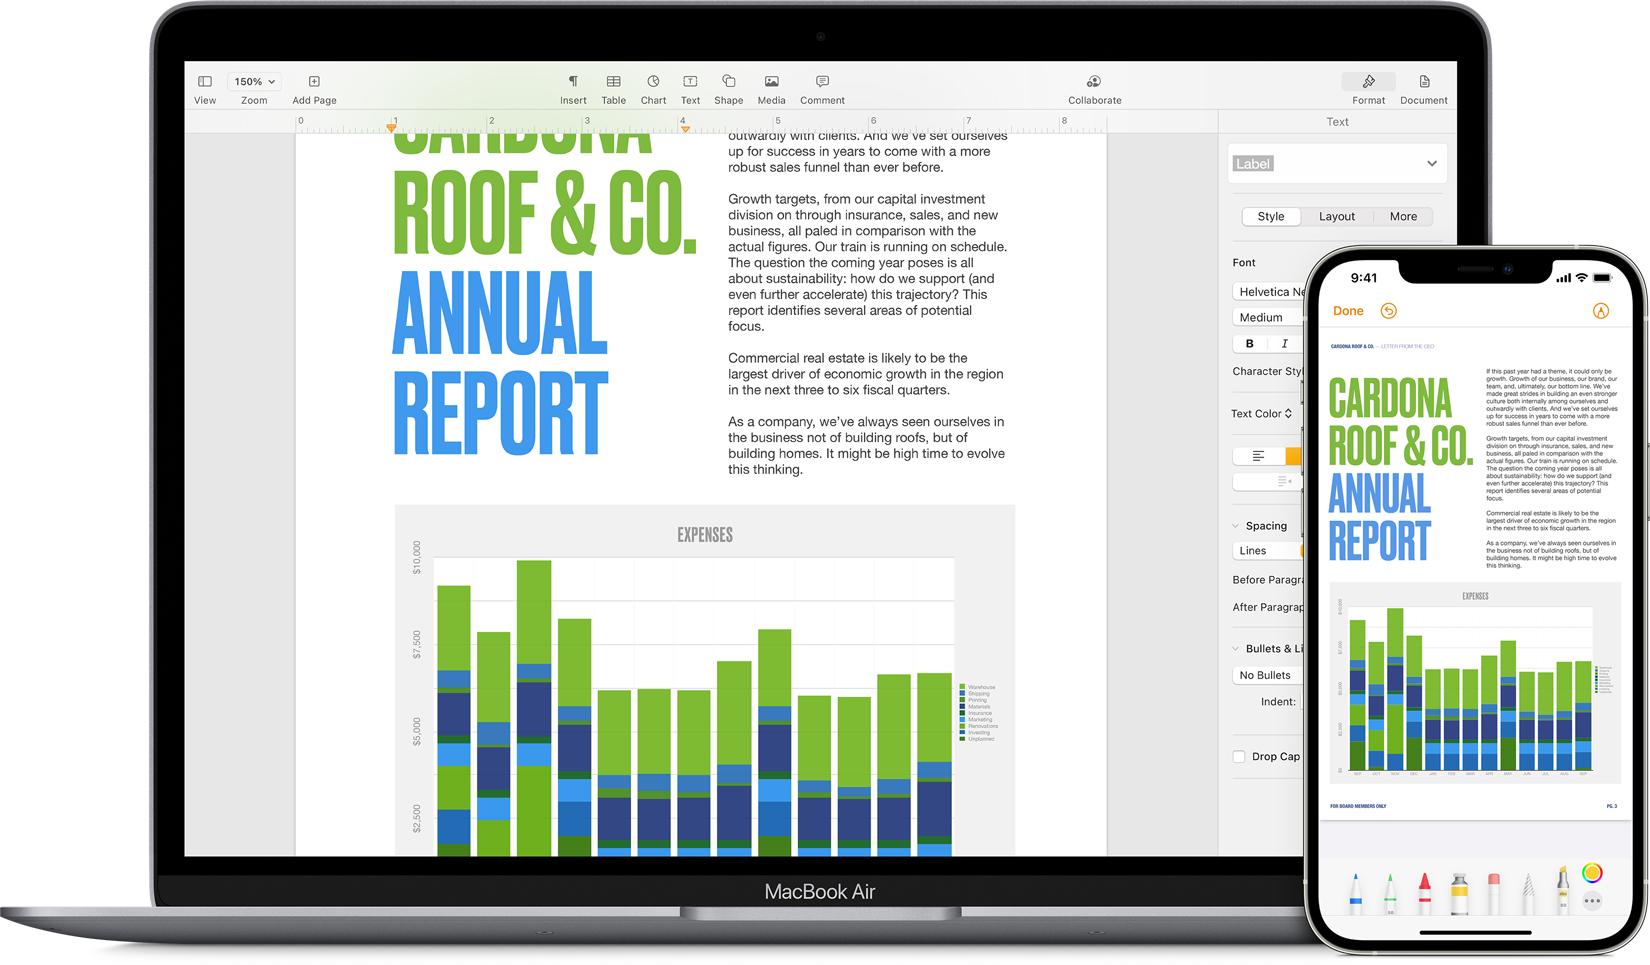Tap the undo arrow on iPhone
This screenshot has height=965, width=1650.
point(1389,311)
